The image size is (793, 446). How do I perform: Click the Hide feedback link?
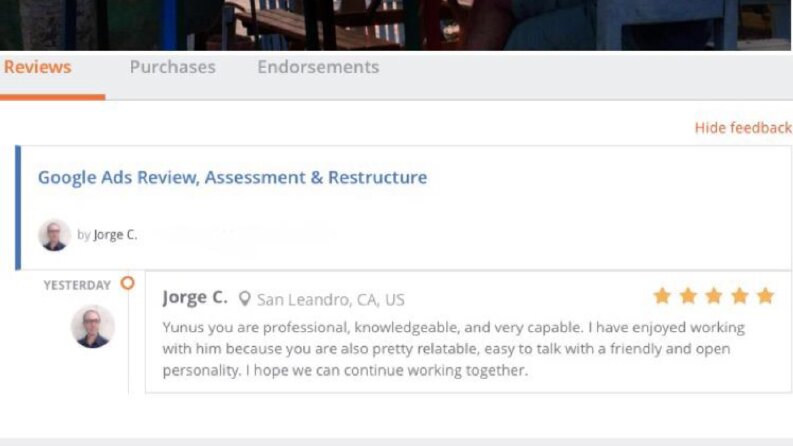pyautogui.click(x=743, y=128)
